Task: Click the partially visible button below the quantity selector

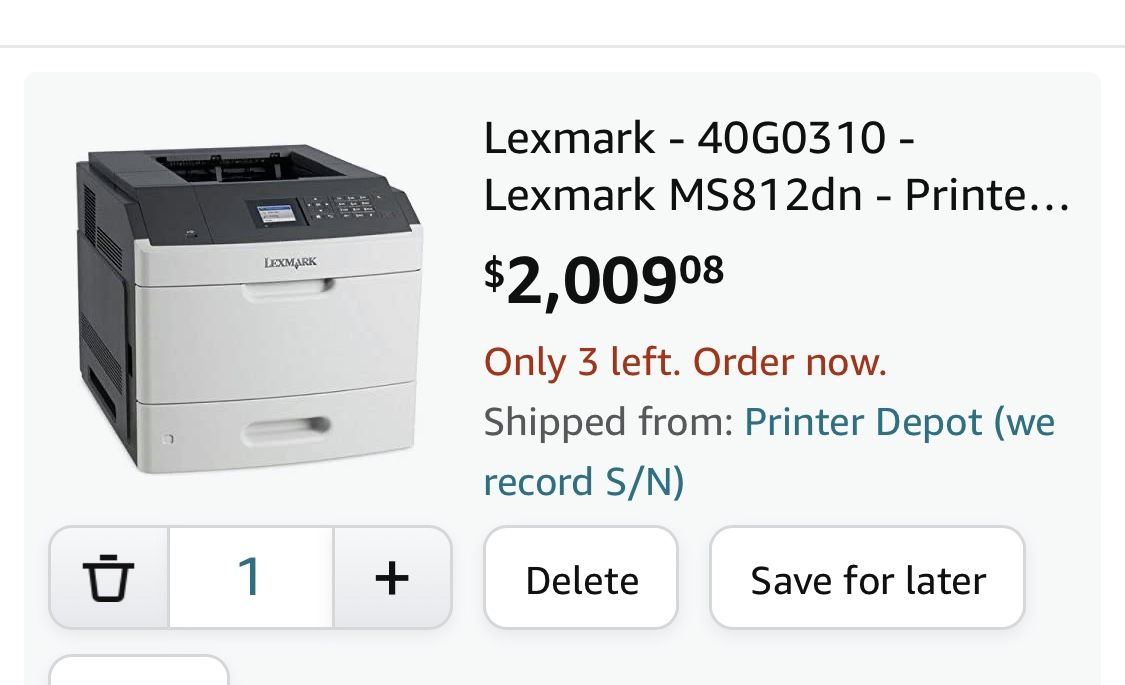Action: [x=138, y=678]
